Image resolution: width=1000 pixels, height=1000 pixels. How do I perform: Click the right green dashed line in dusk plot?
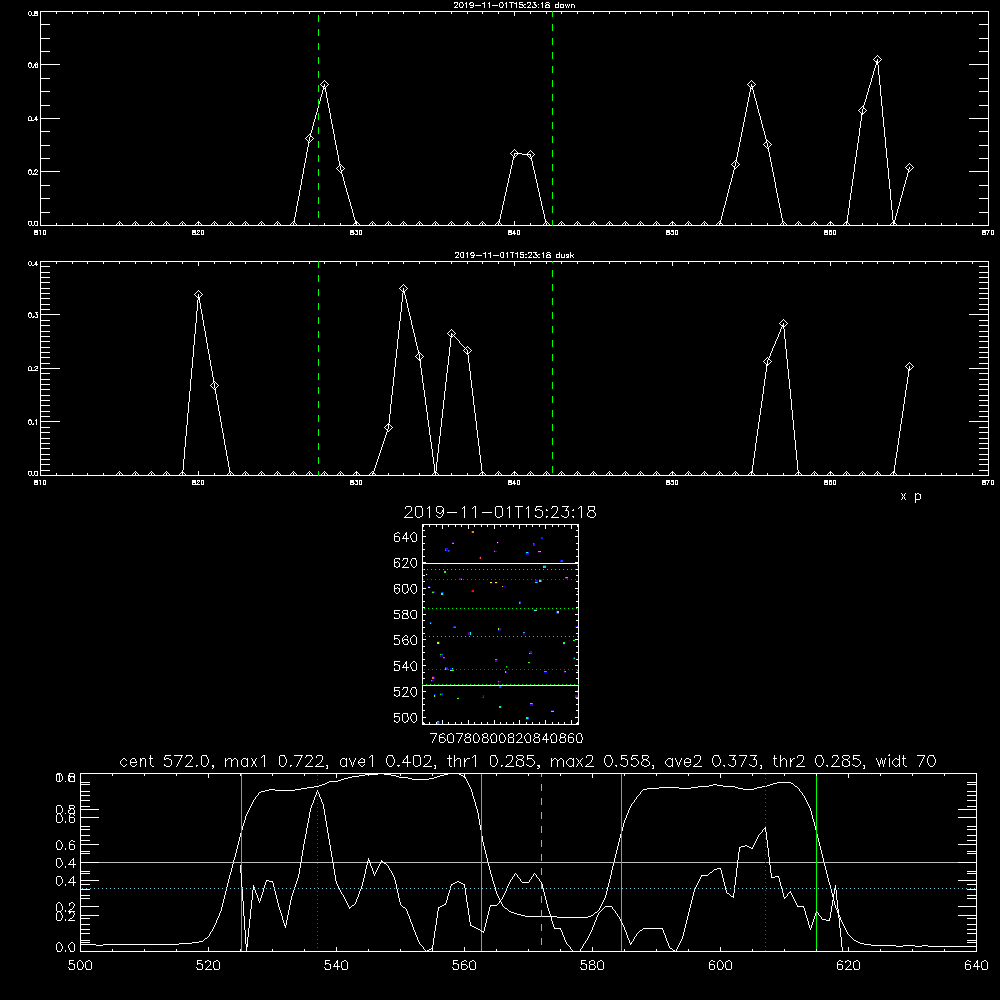tap(552, 368)
